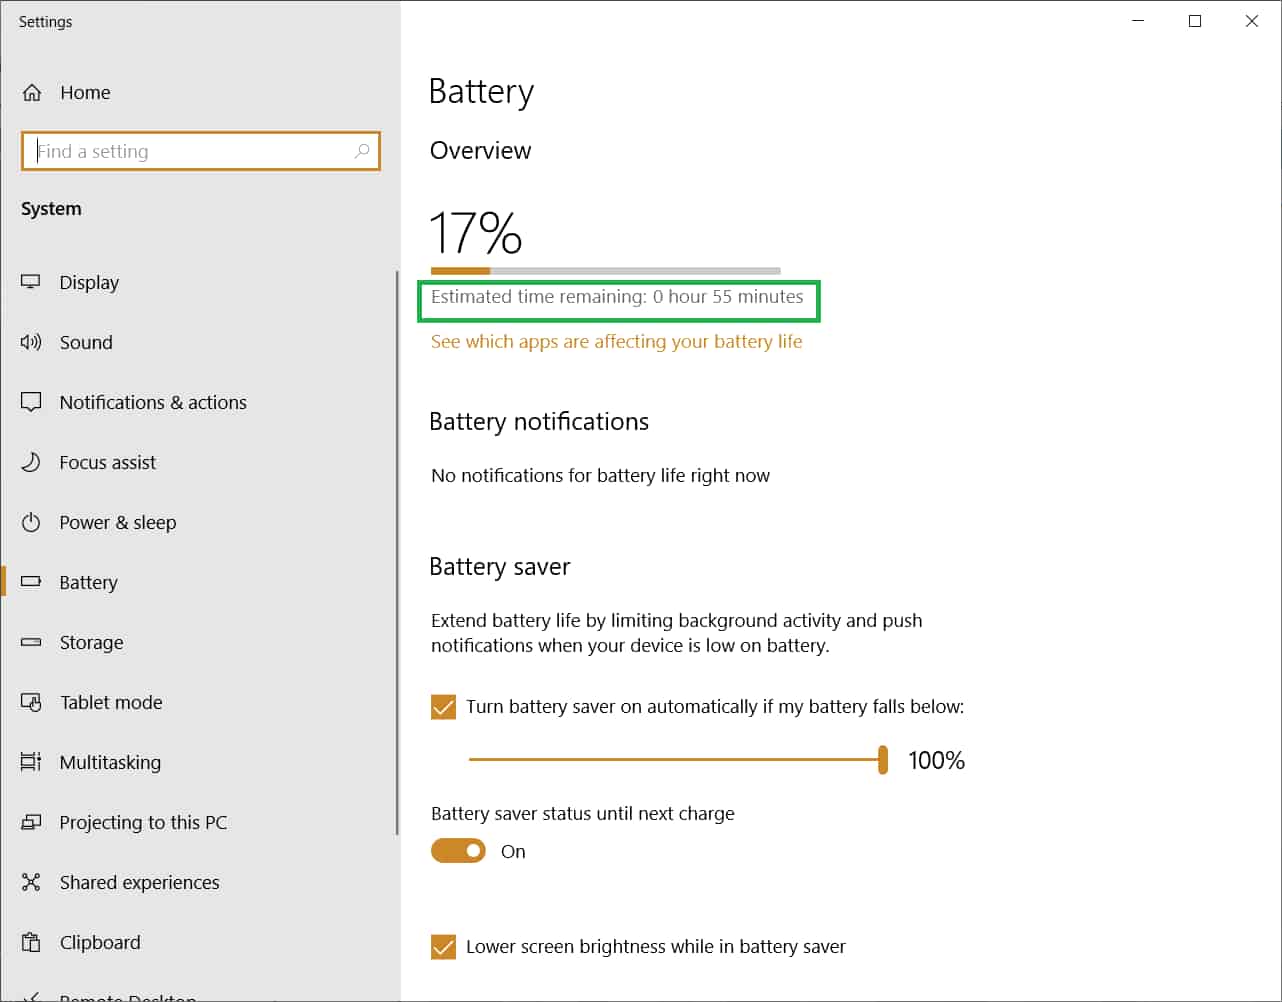Select the Projecting to this PC icon
This screenshot has height=1002, width=1282.
31,822
